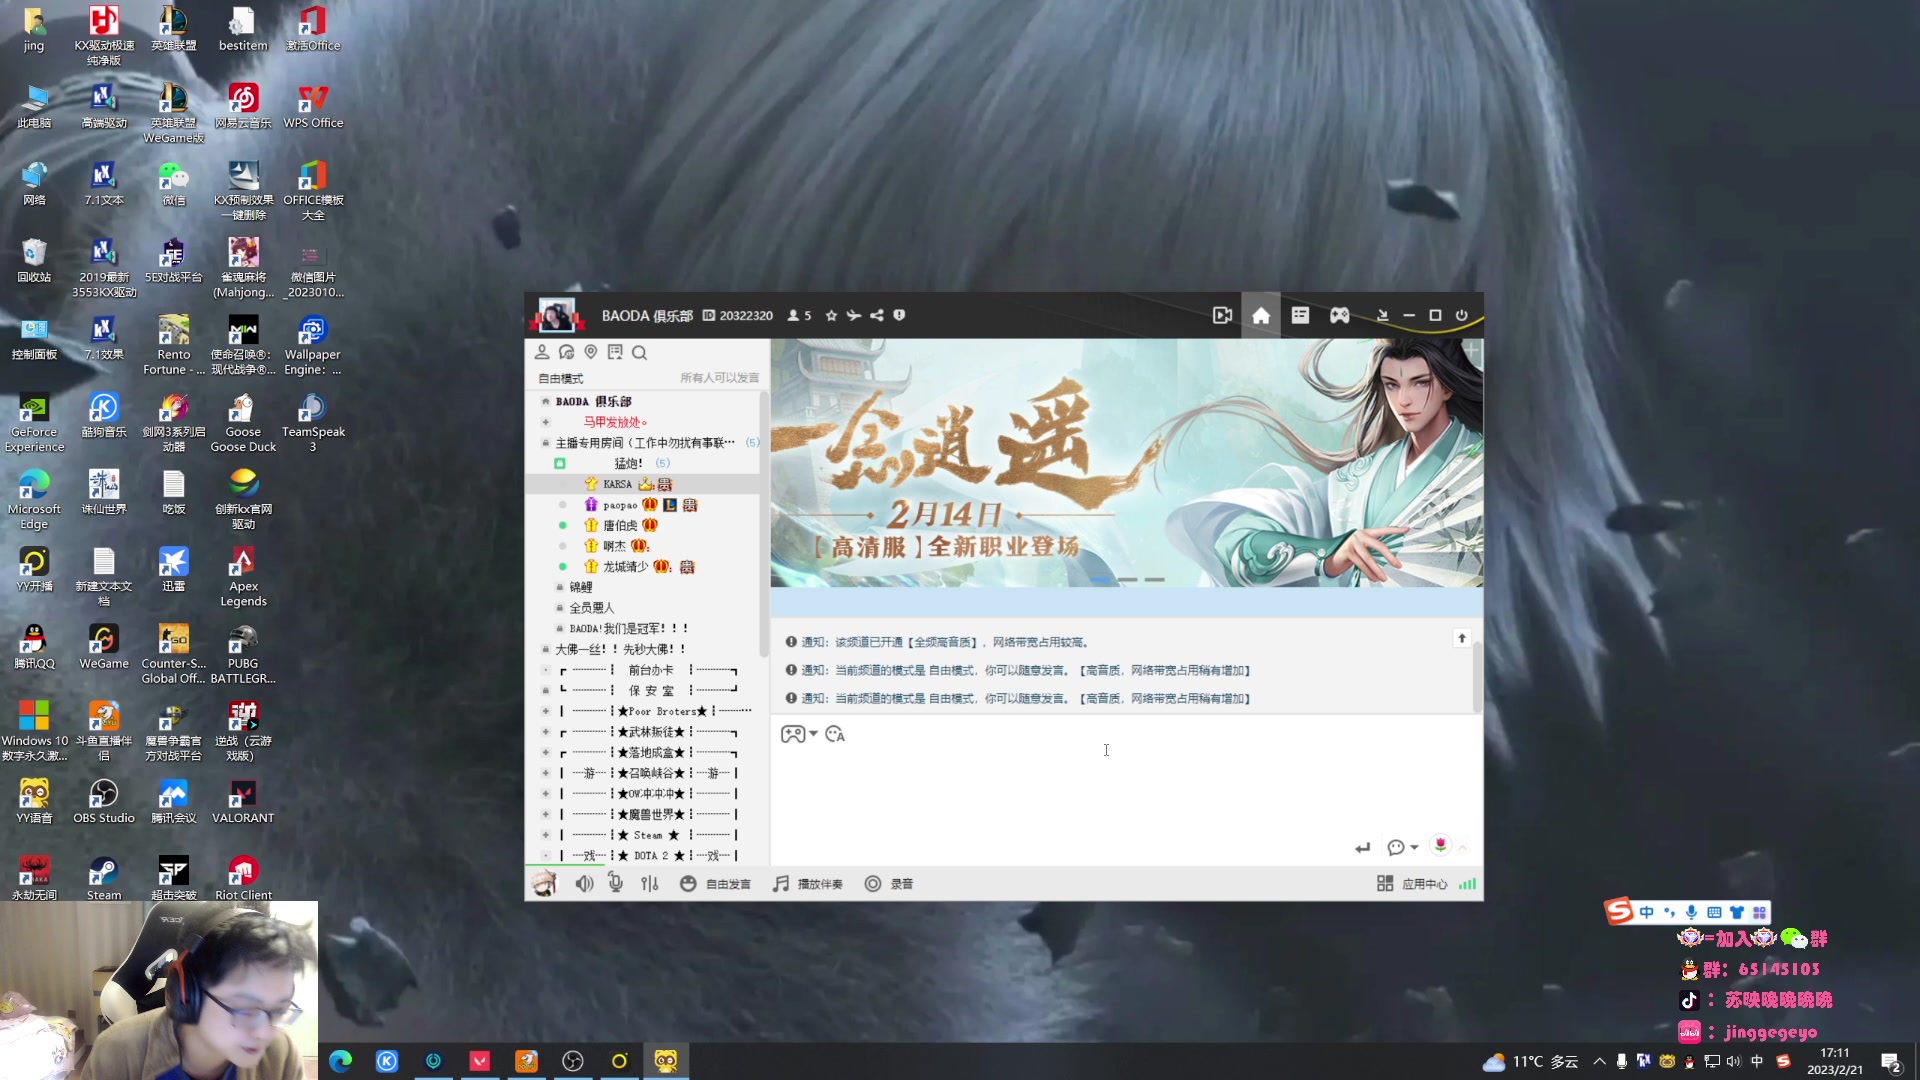Open the 全员恶人 subchannel

[591, 608]
